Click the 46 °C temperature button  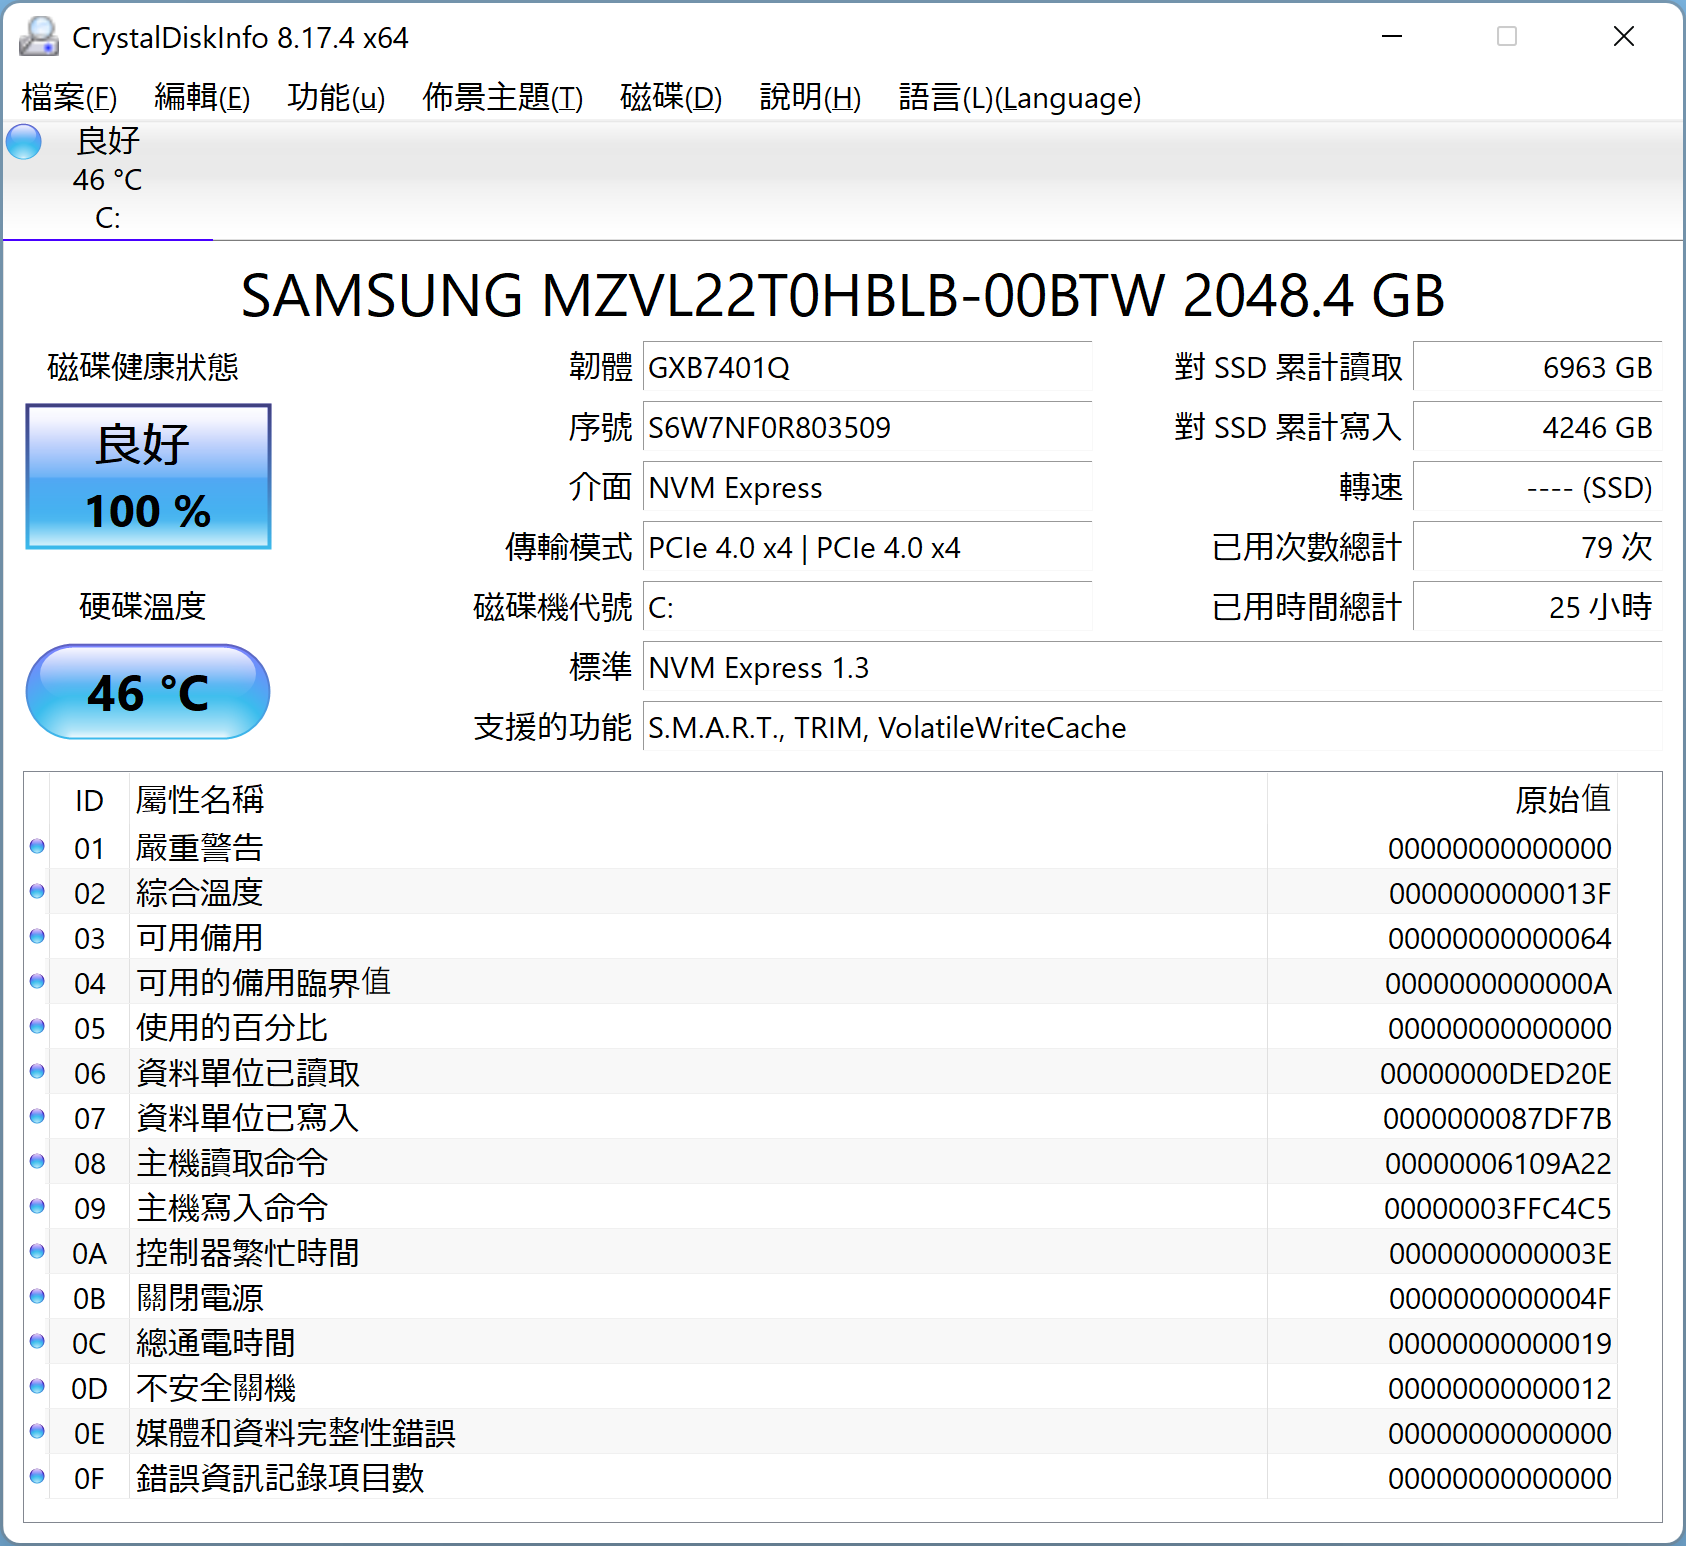click(x=148, y=692)
